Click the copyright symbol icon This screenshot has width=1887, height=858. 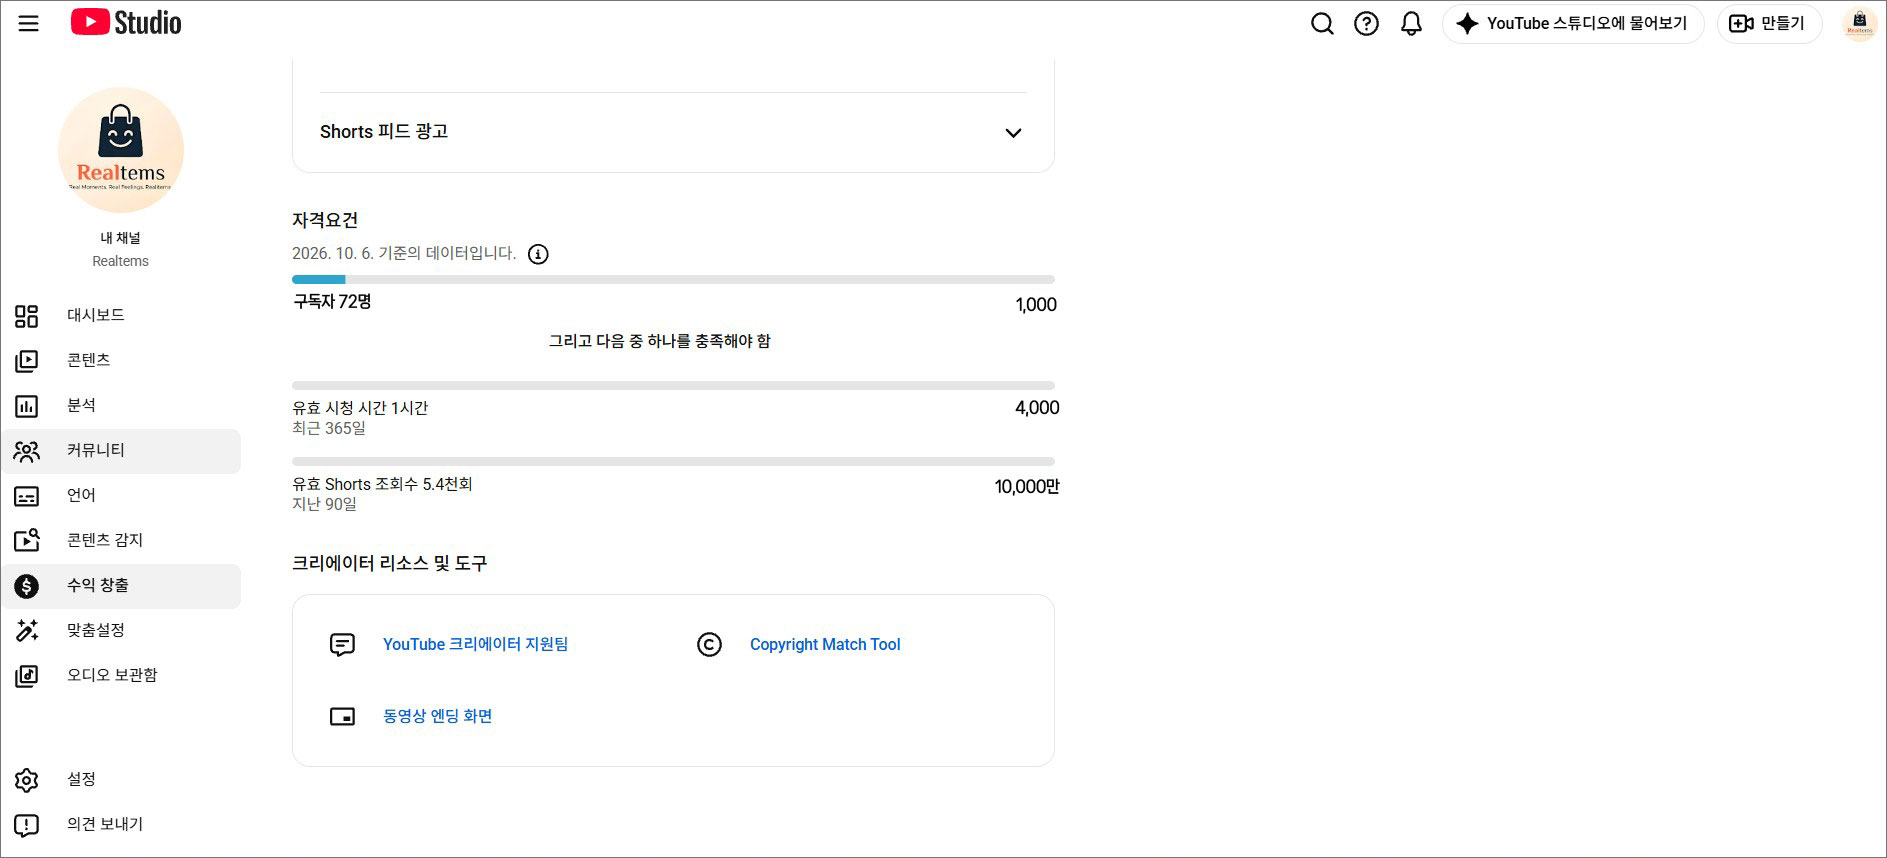tap(709, 645)
